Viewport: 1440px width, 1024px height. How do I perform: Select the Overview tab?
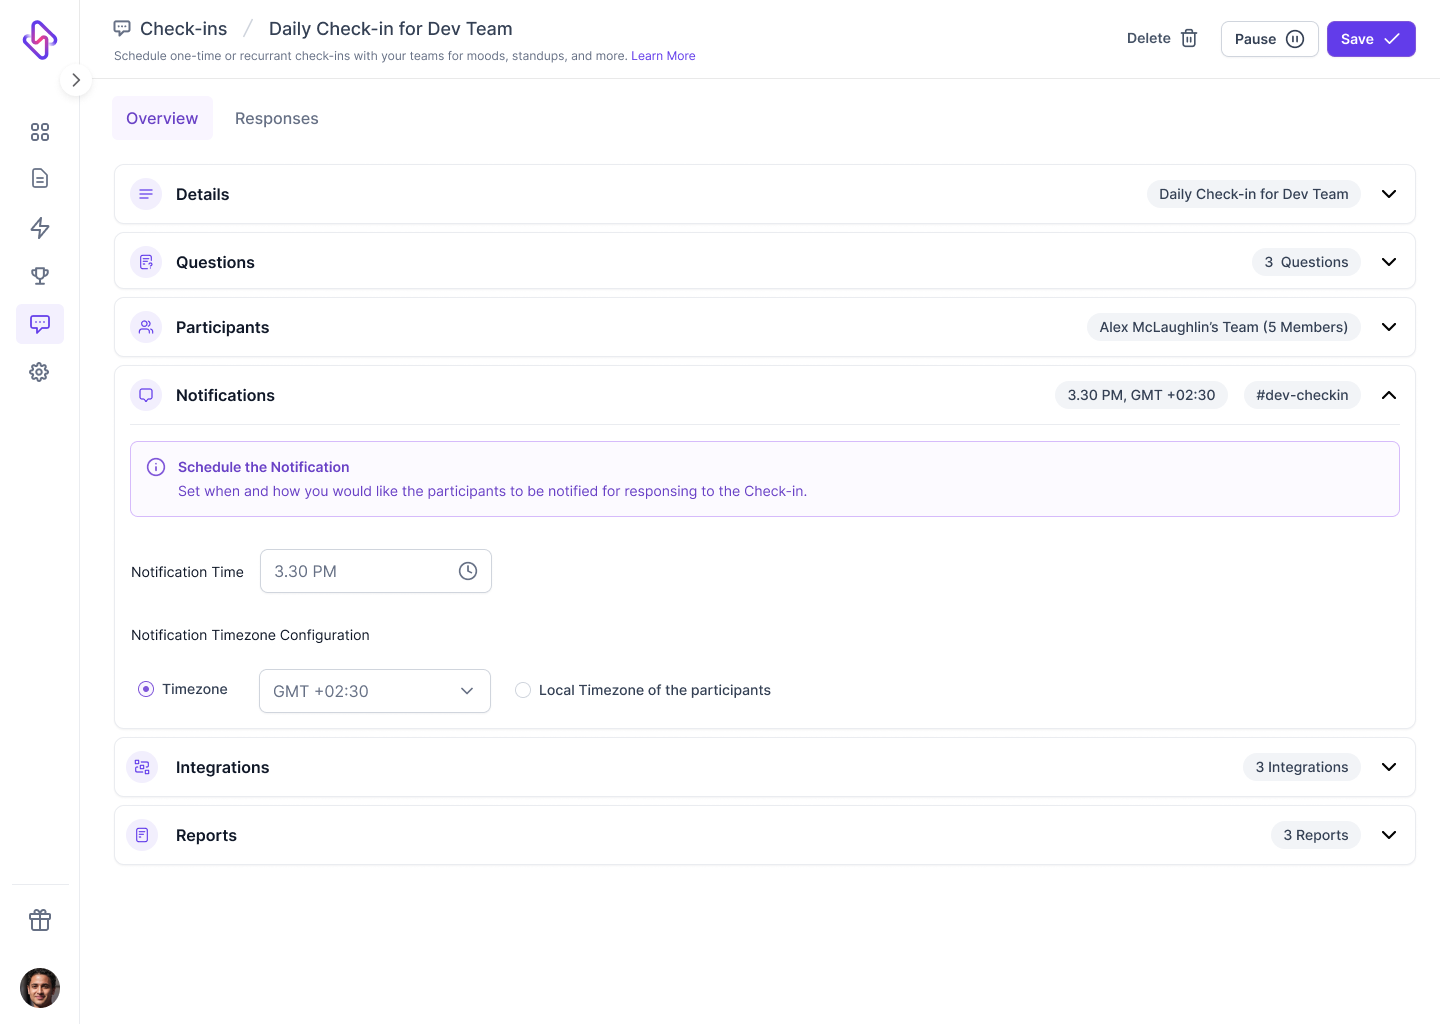(x=162, y=118)
